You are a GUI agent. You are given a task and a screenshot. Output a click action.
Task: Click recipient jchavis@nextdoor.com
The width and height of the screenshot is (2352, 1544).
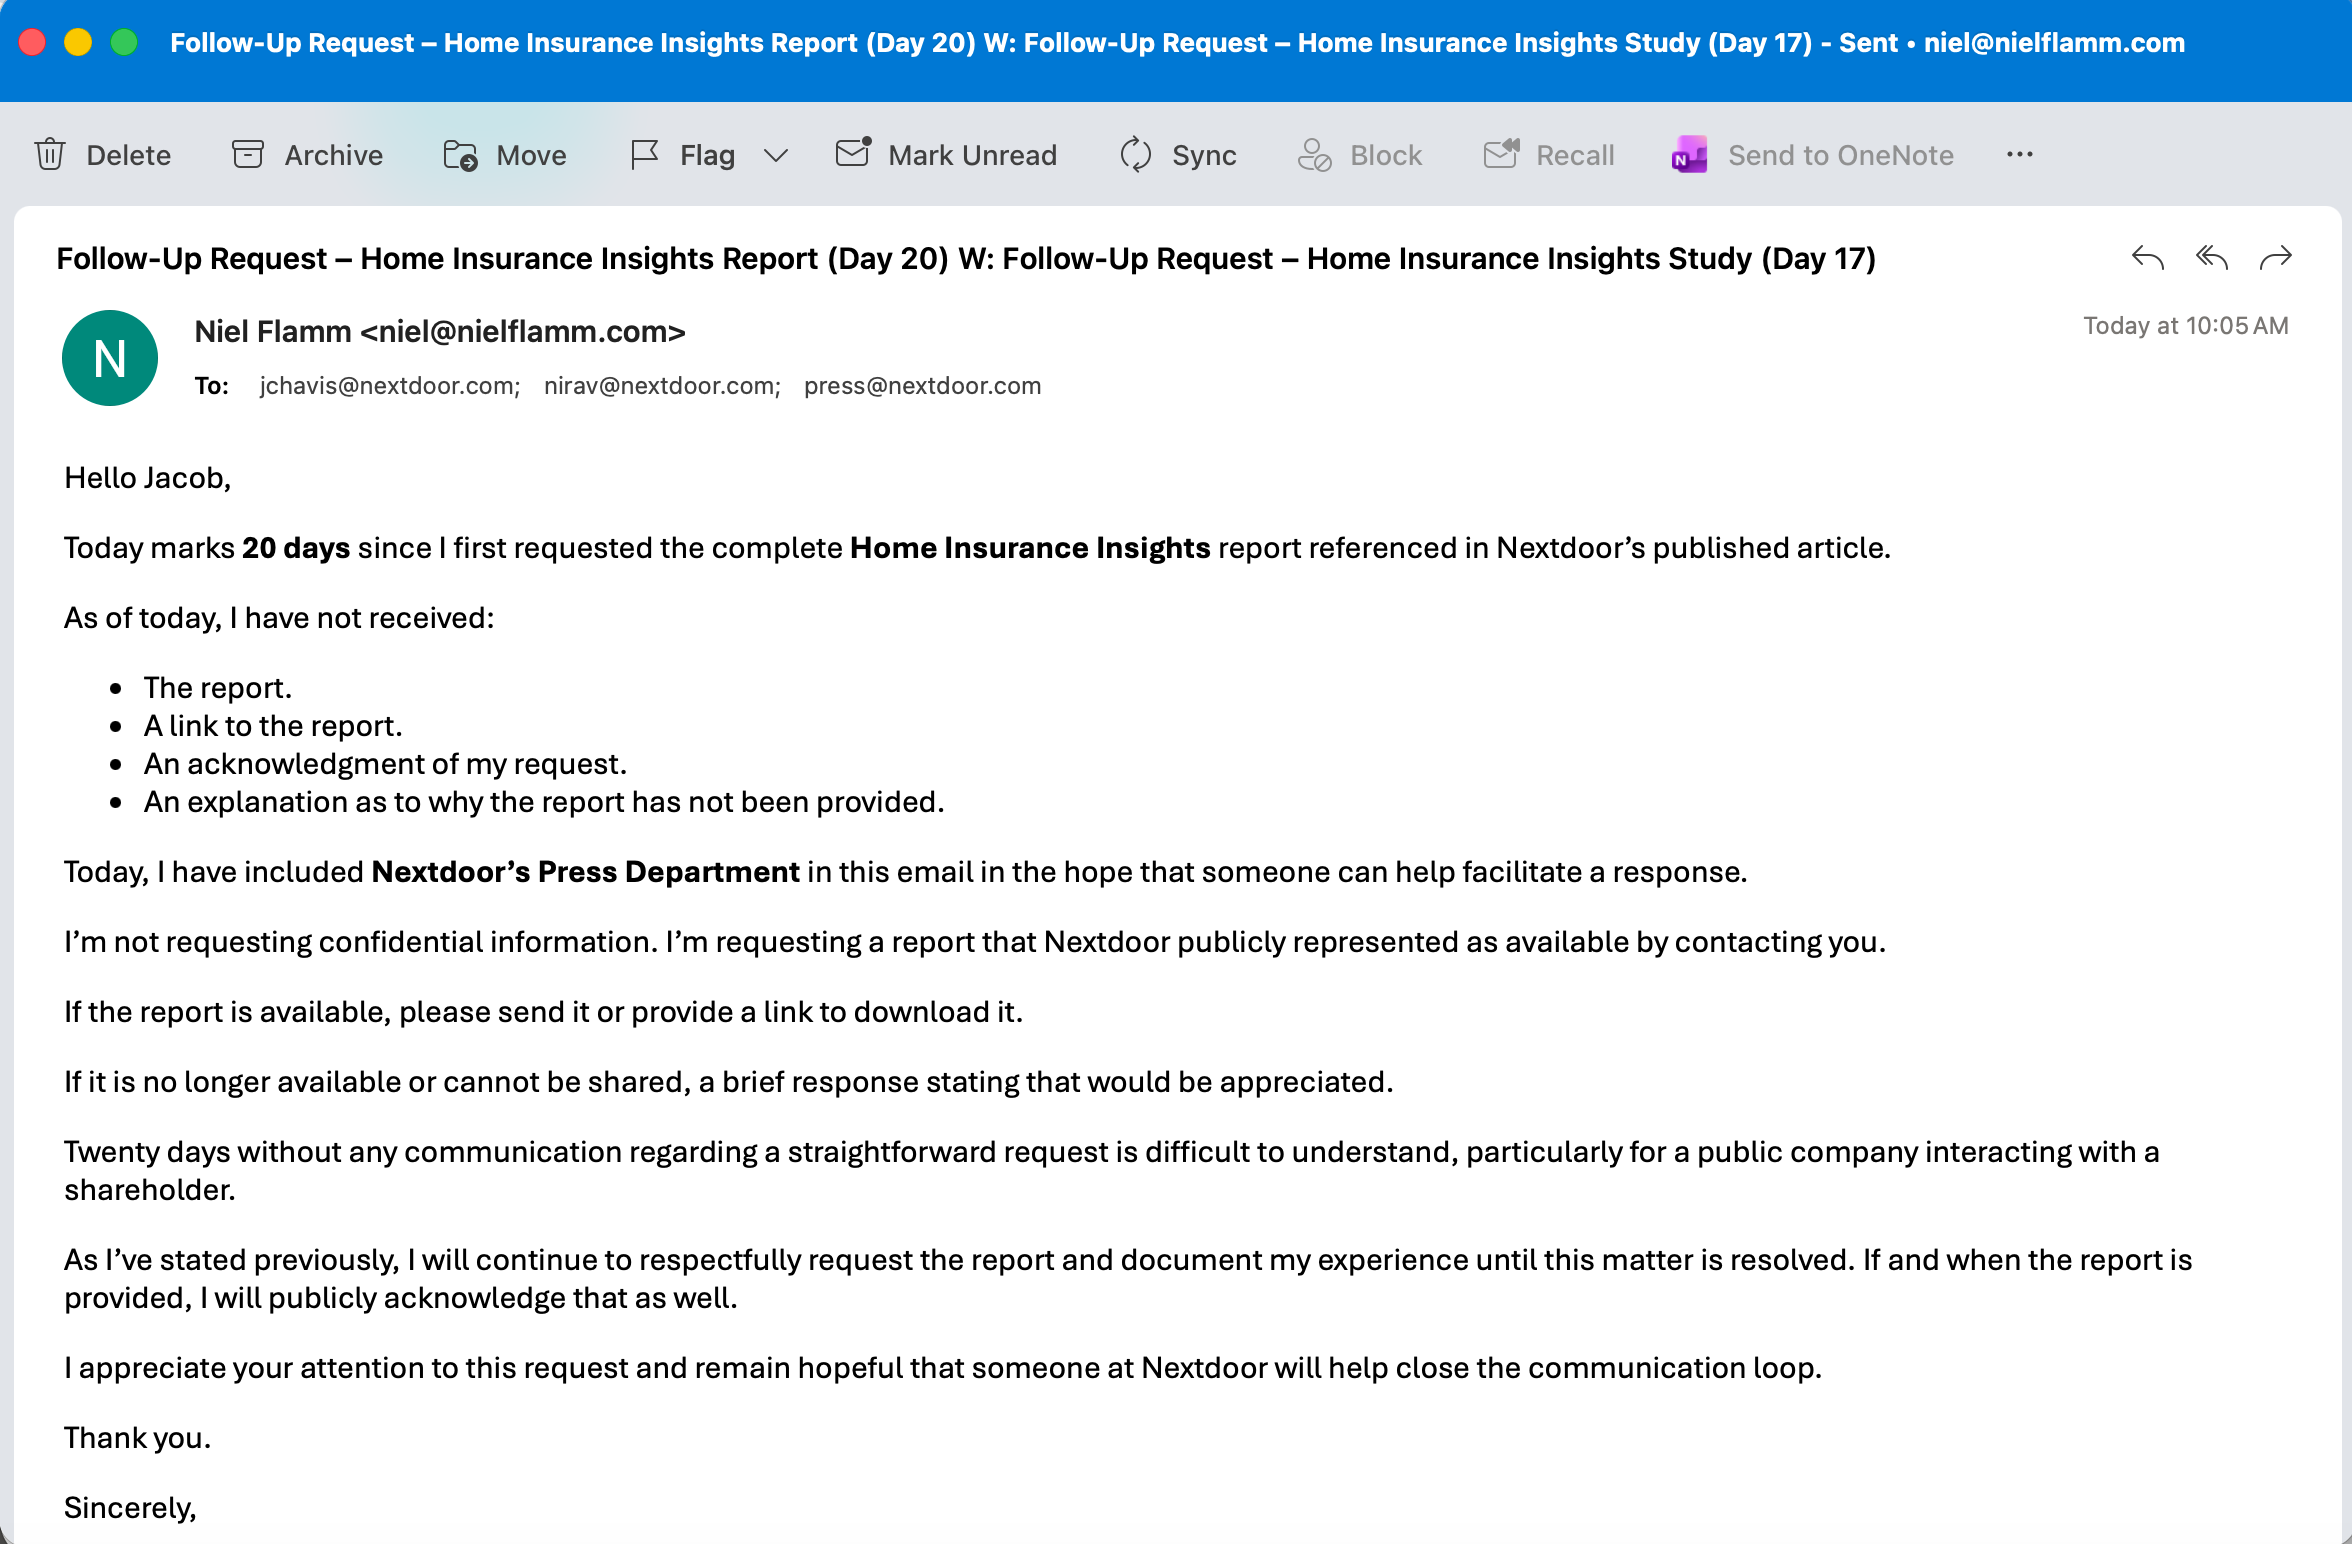coord(390,386)
